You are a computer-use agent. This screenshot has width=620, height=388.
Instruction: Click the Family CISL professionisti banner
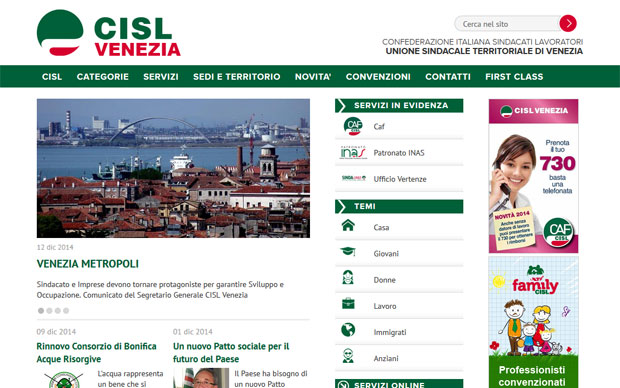point(533,322)
